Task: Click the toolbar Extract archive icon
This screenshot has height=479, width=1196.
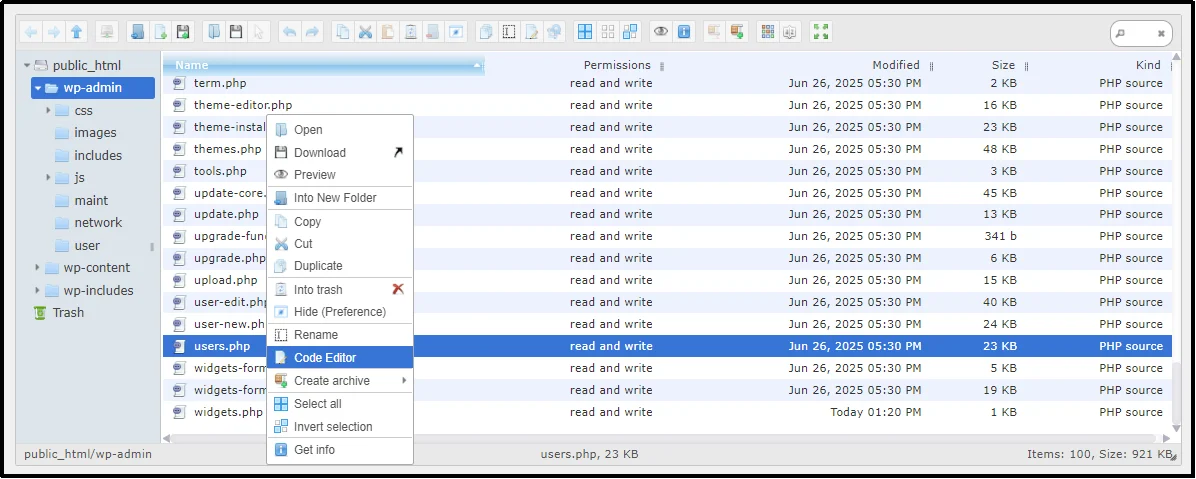Action: (714, 31)
